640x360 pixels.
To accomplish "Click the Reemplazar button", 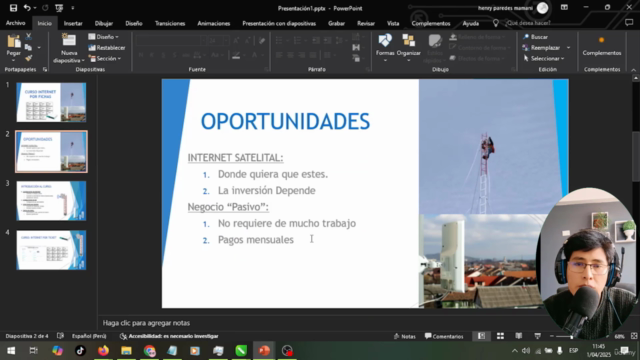I will click(x=542, y=48).
